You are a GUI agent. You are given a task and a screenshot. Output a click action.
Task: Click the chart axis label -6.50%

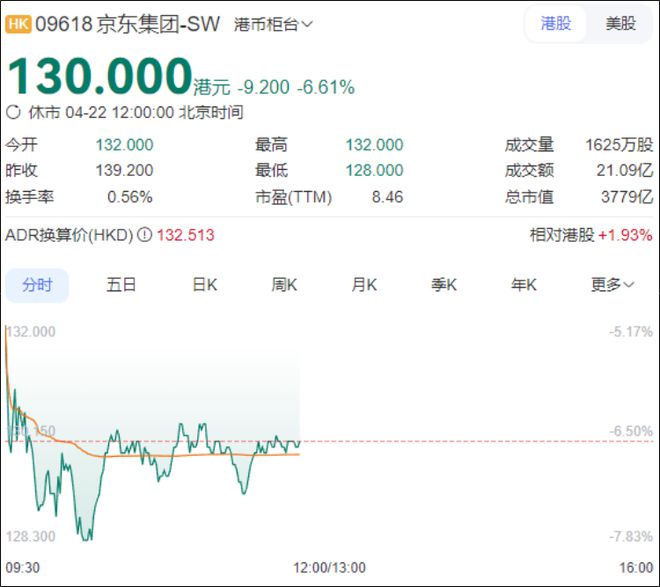(631, 431)
